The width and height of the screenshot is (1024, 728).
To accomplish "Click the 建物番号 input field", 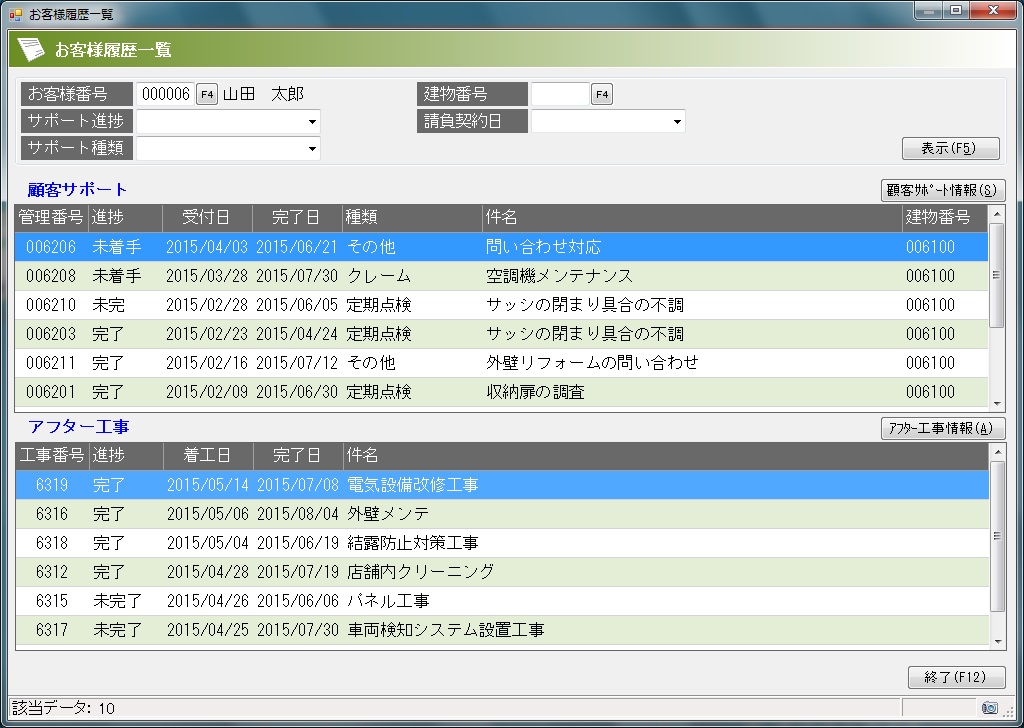I will tap(560, 94).
